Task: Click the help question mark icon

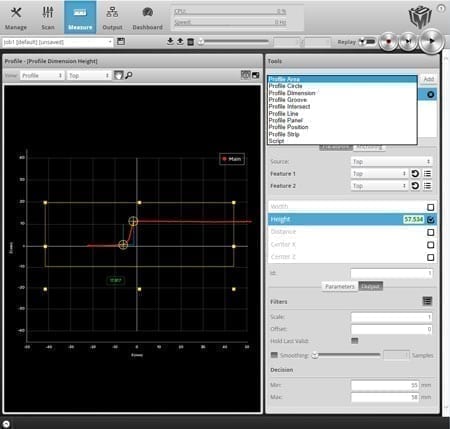Action: (441, 8)
